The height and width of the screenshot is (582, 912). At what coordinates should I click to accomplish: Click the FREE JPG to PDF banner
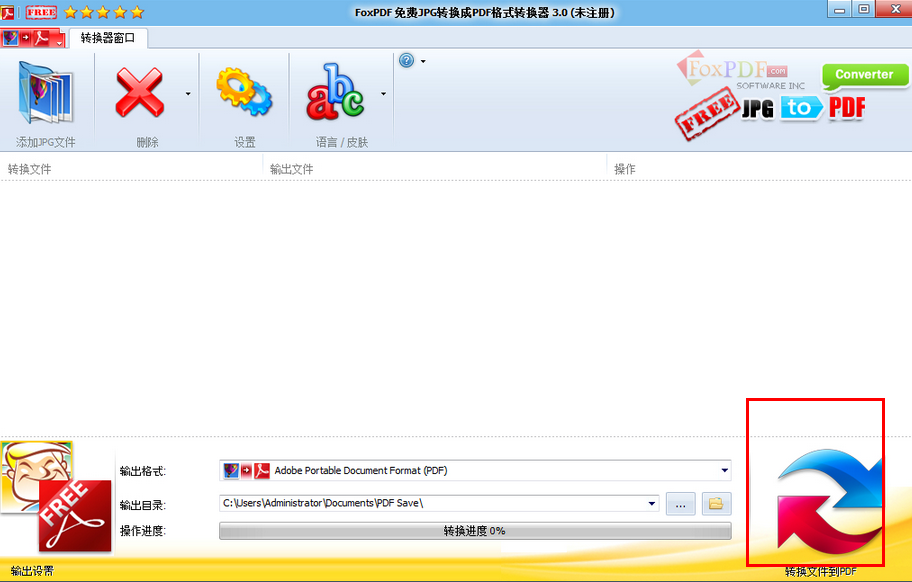click(771, 112)
